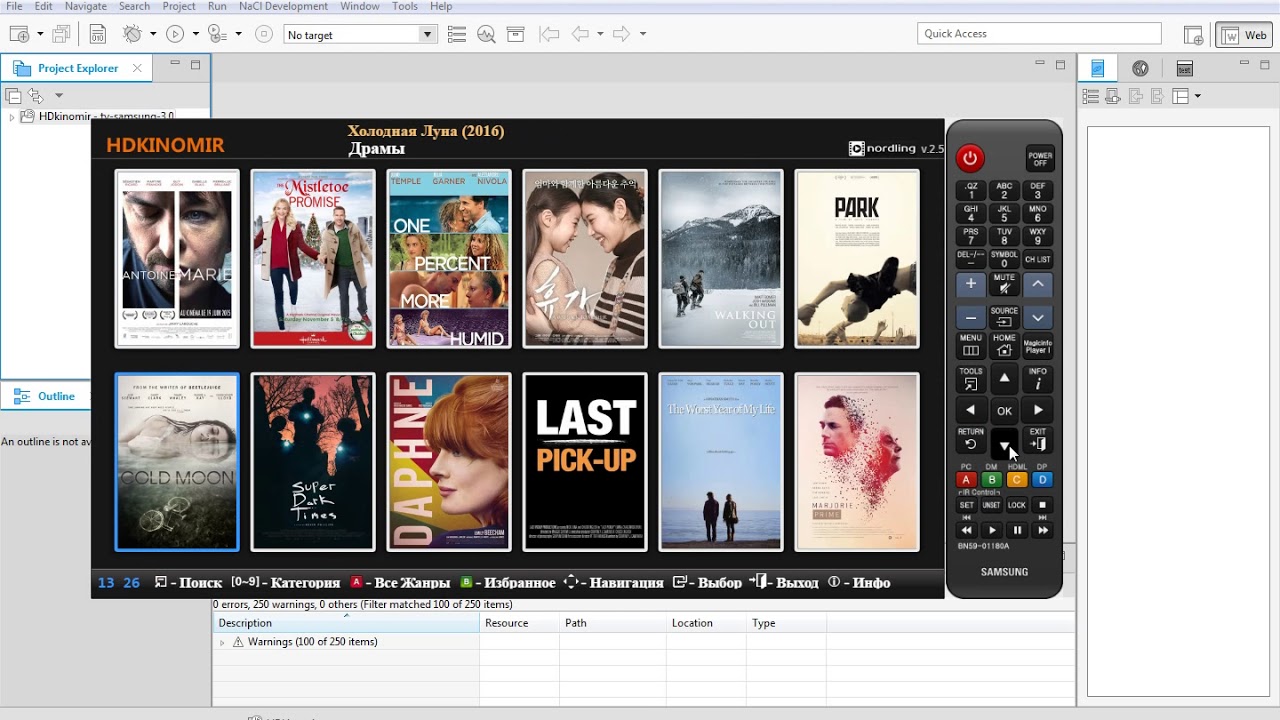Stop playback with the remote's stop key

[x=1041, y=505]
